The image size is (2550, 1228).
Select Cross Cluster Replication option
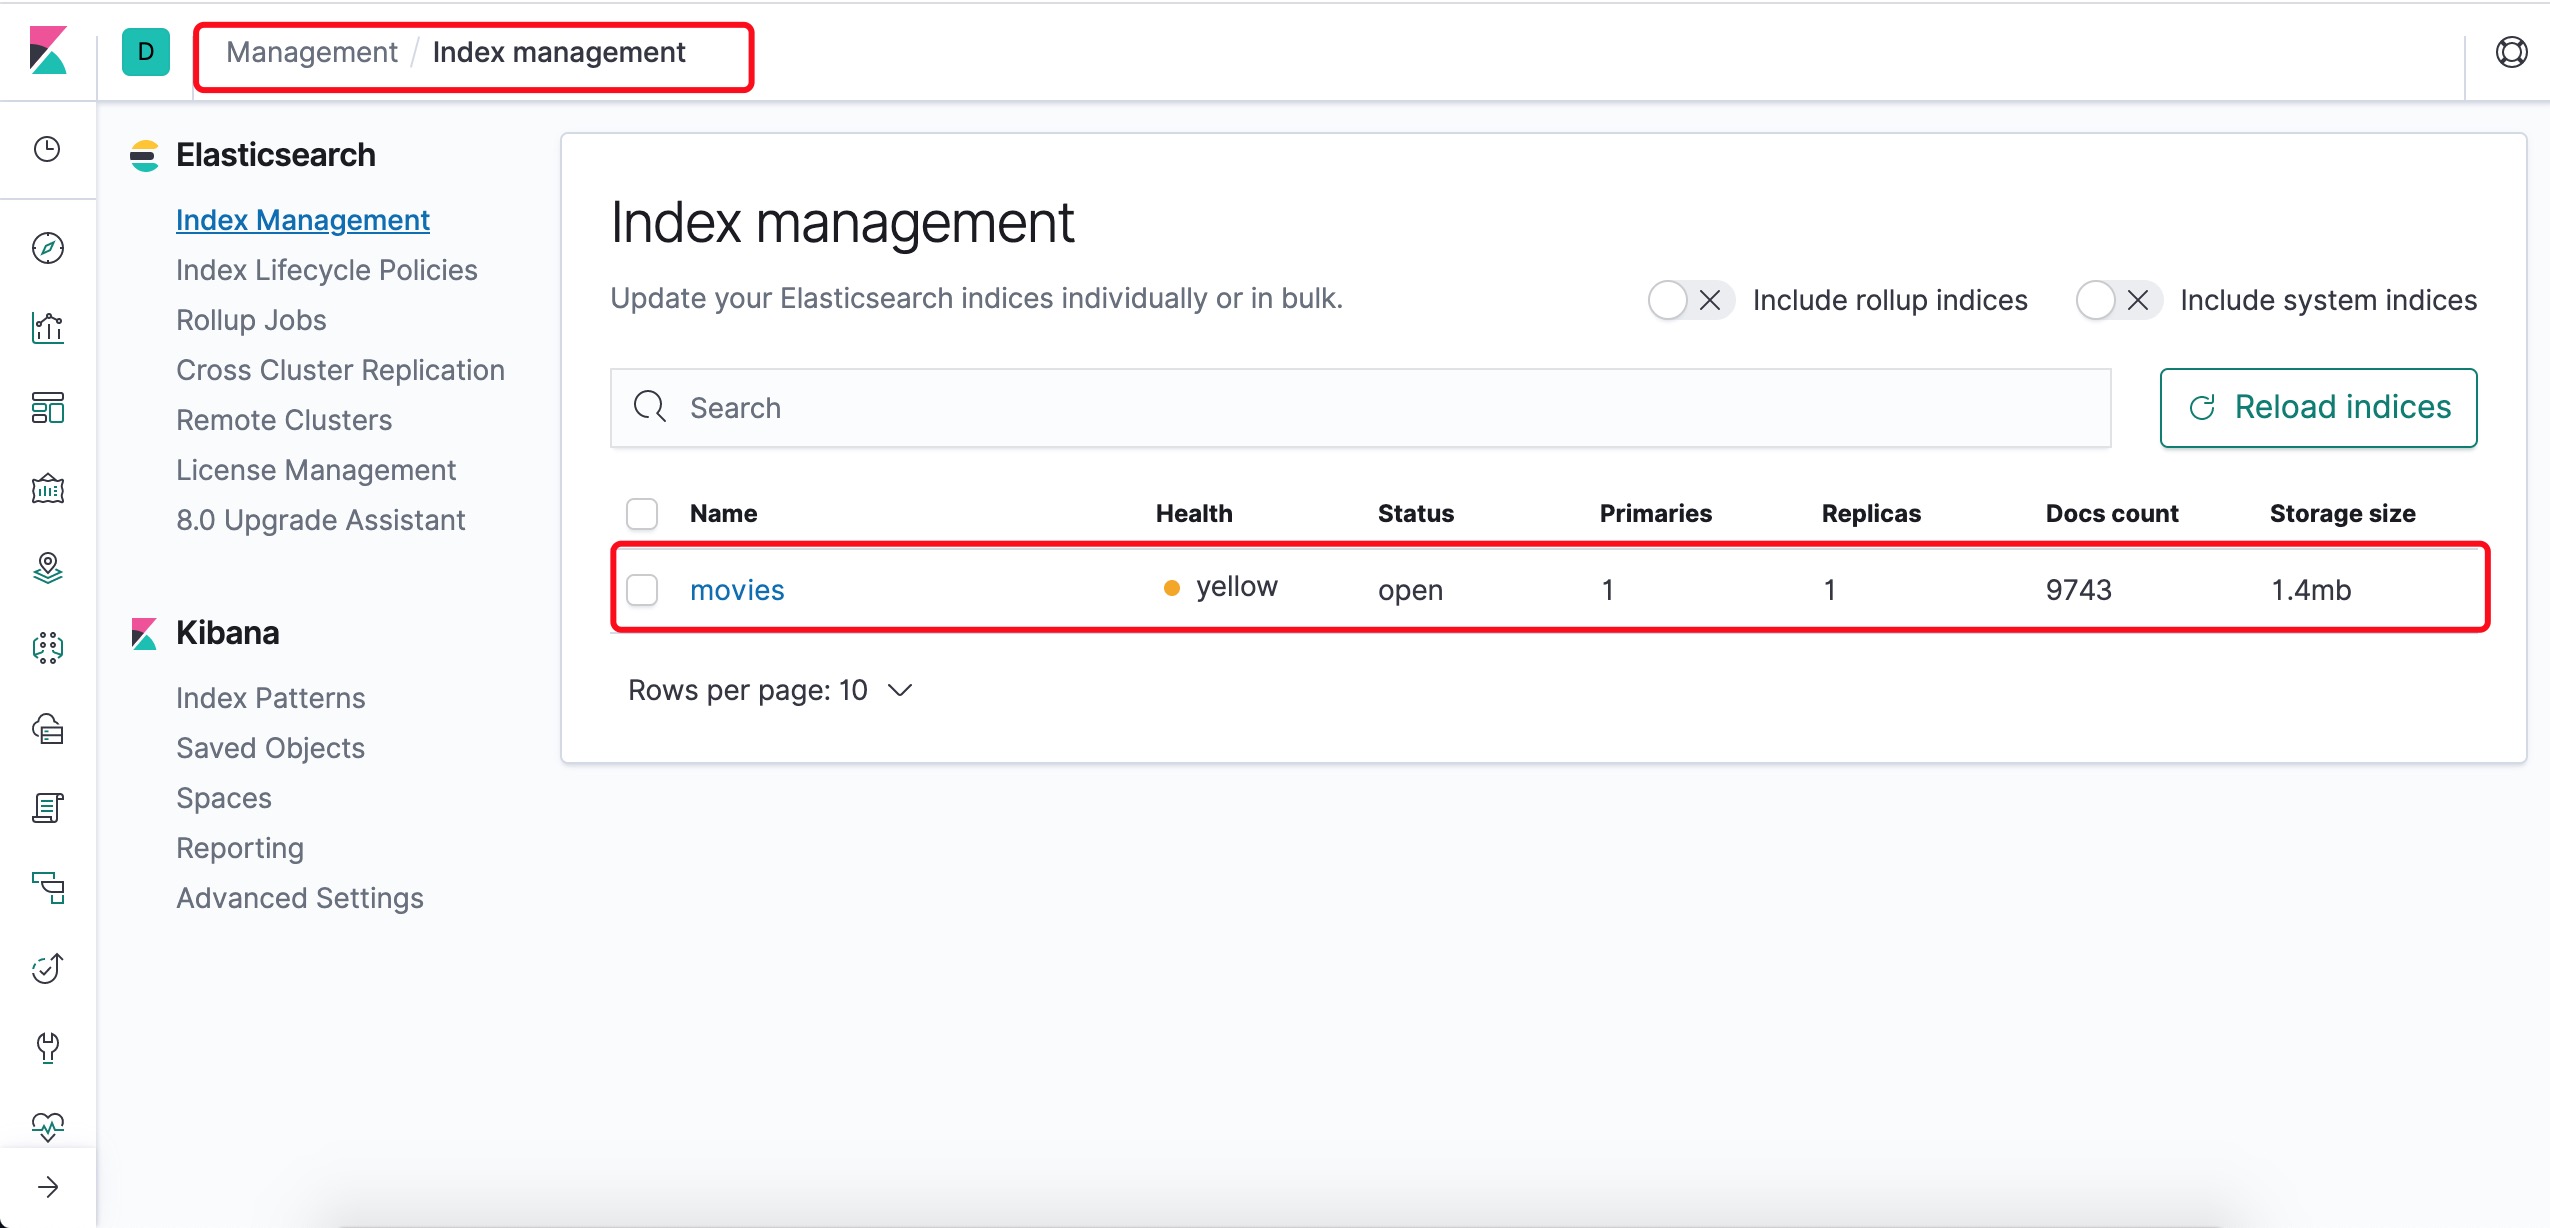(342, 369)
